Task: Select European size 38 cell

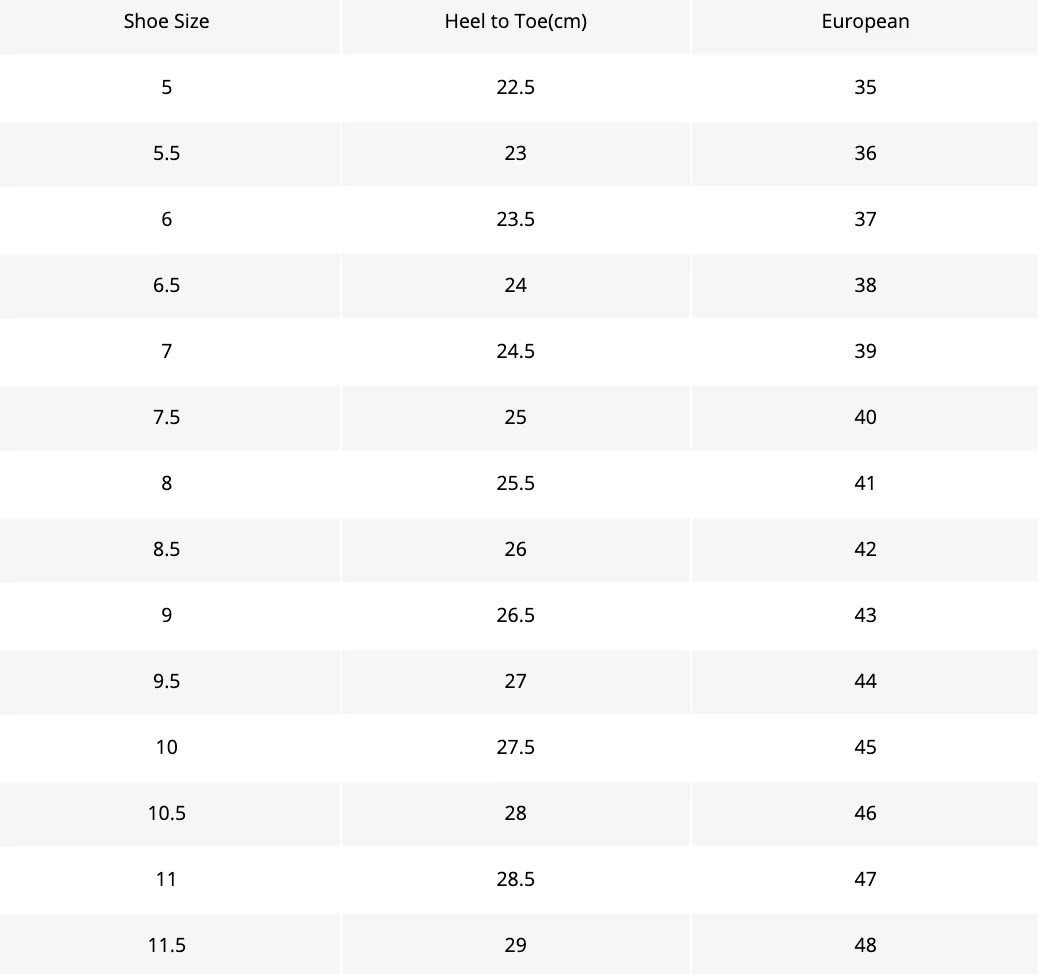Action: [865, 285]
